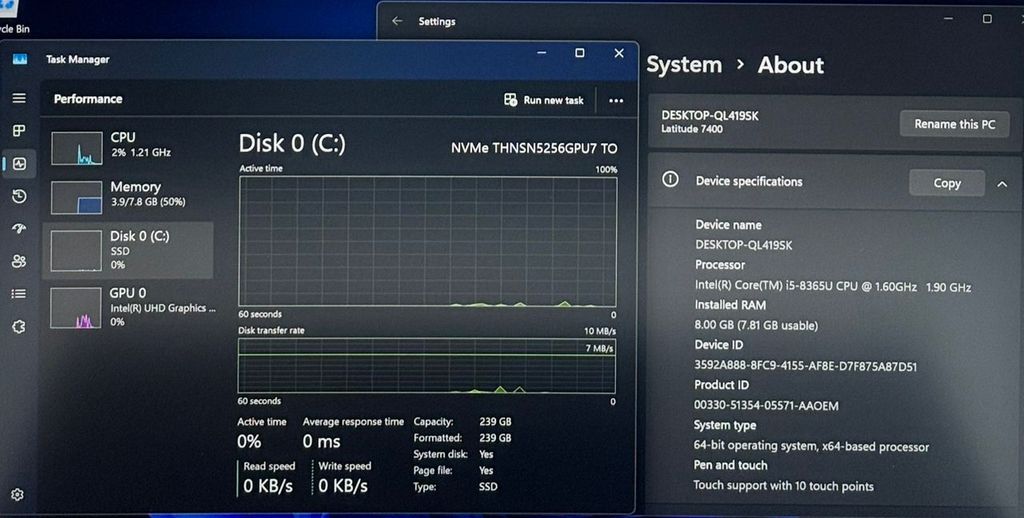Select the Memory performance item
The height and width of the screenshot is (518, 1024).
pos(127,196)
